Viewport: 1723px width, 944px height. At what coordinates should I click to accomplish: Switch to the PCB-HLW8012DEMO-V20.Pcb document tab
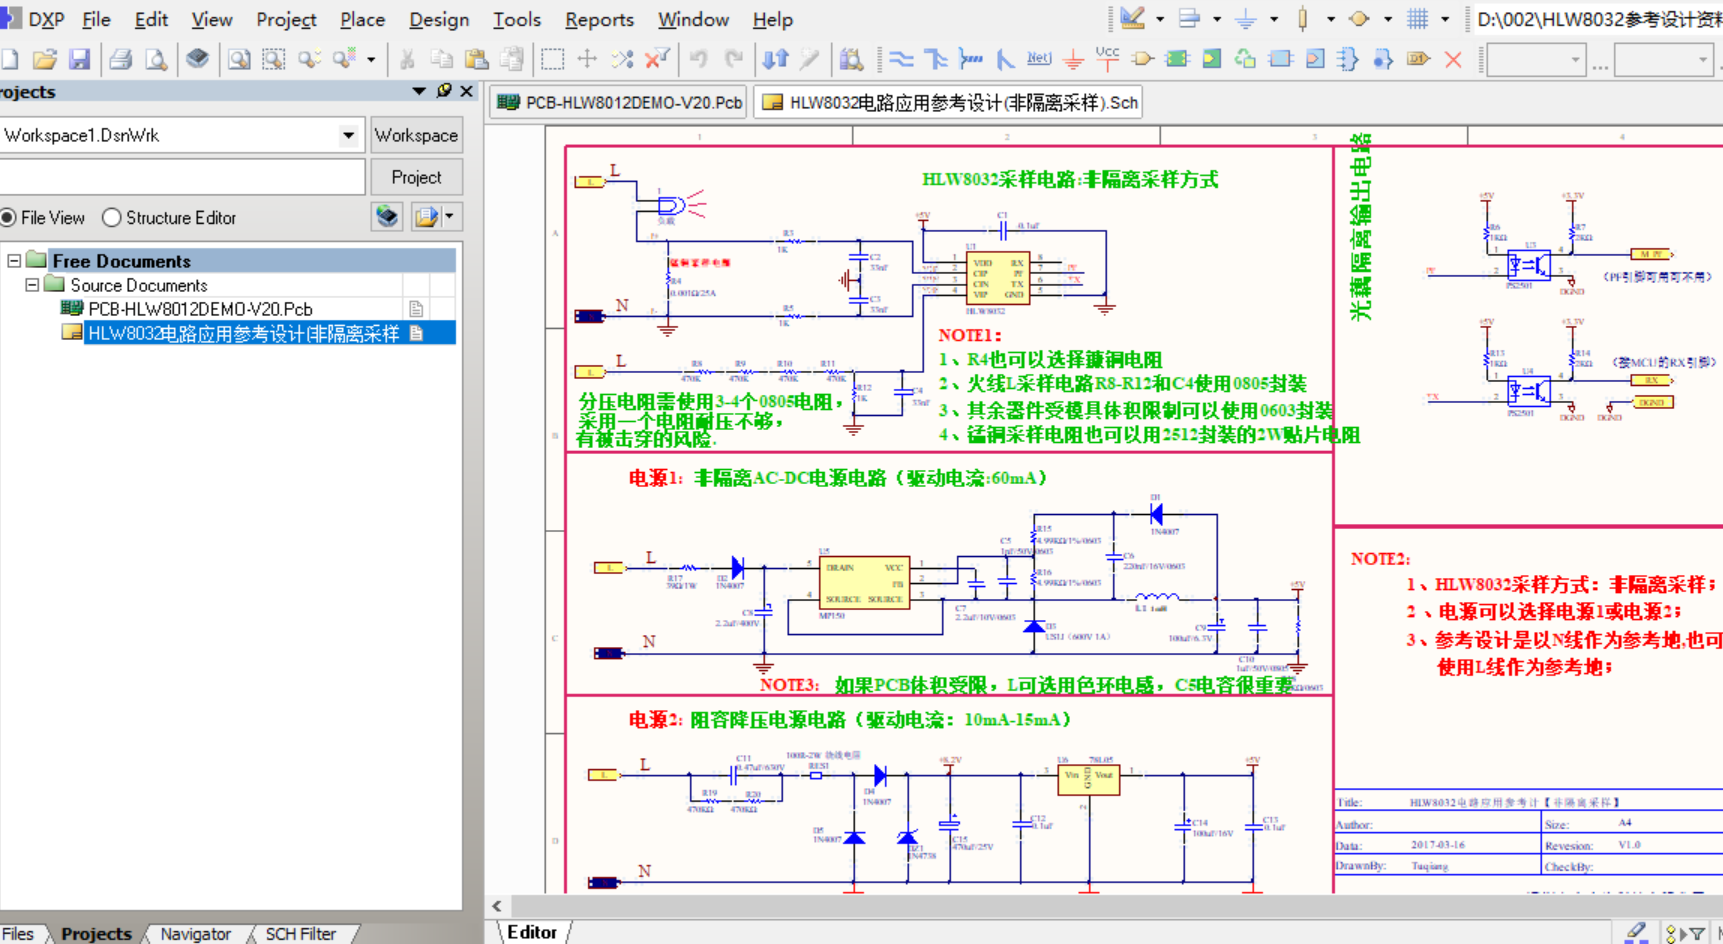620,102
